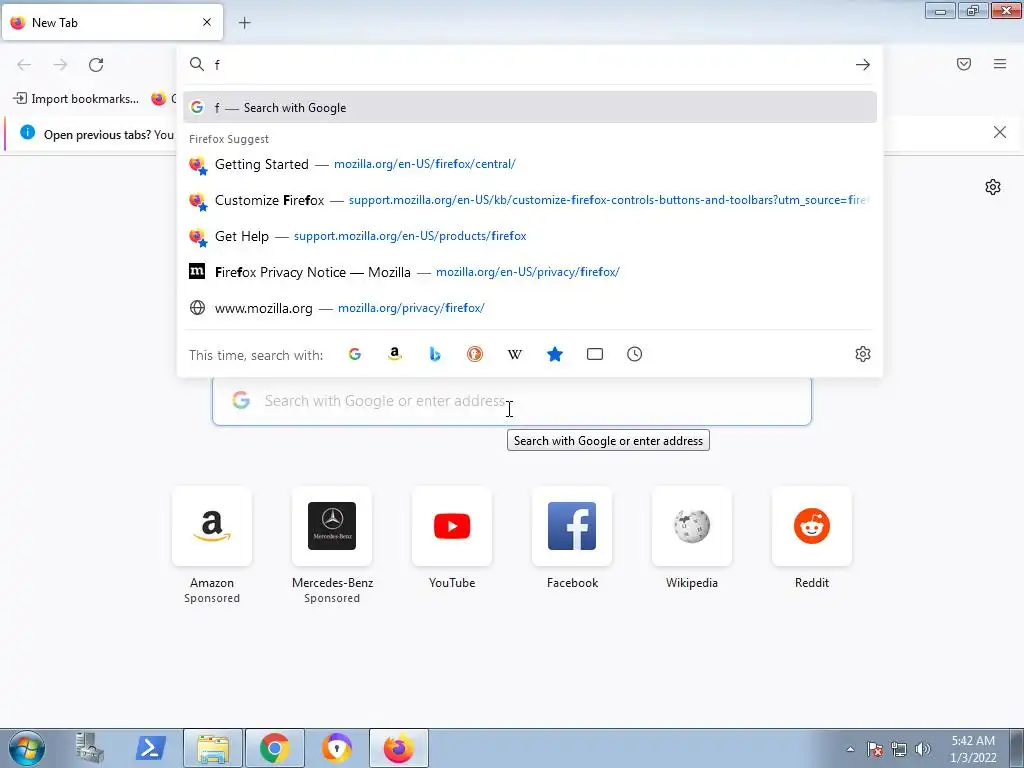Open the Windows Start menu

click(x=27, y=748)
